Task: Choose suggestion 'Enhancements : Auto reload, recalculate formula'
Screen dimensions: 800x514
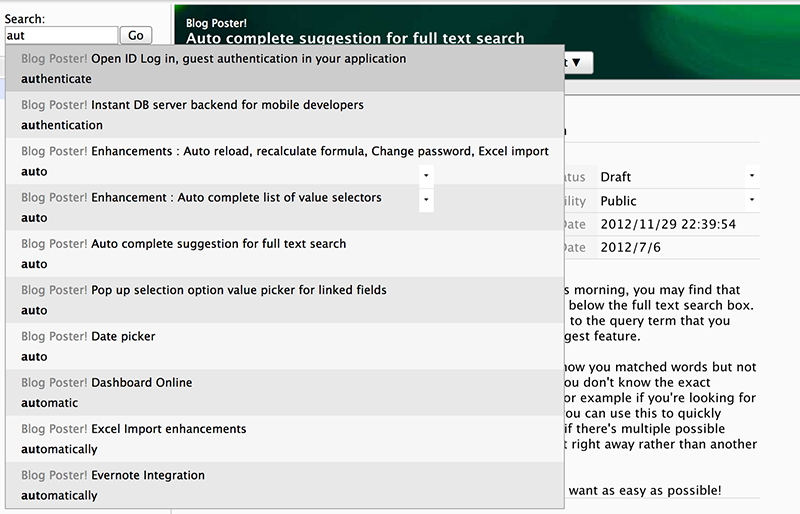Action: point(285,161)
